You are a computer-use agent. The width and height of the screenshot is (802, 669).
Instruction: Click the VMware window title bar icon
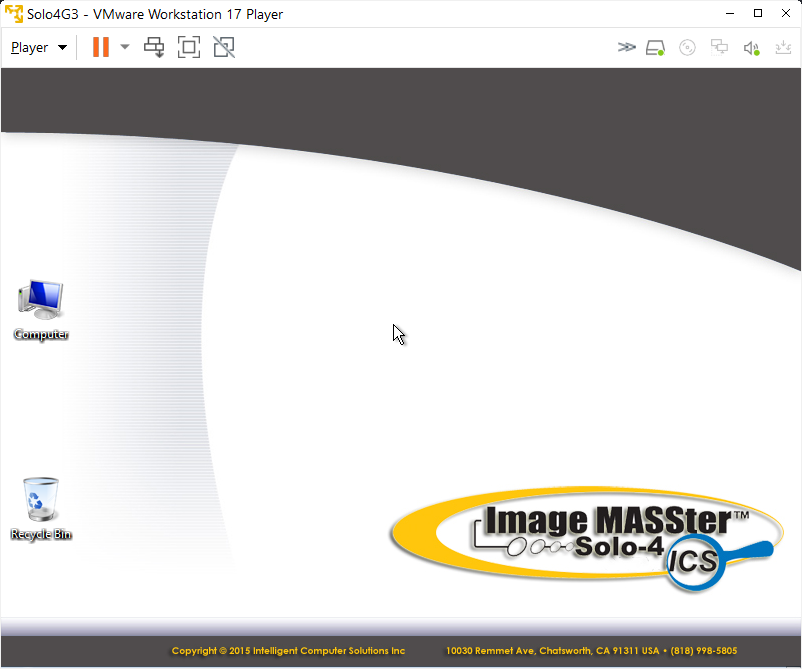click(x=14, y=14)
